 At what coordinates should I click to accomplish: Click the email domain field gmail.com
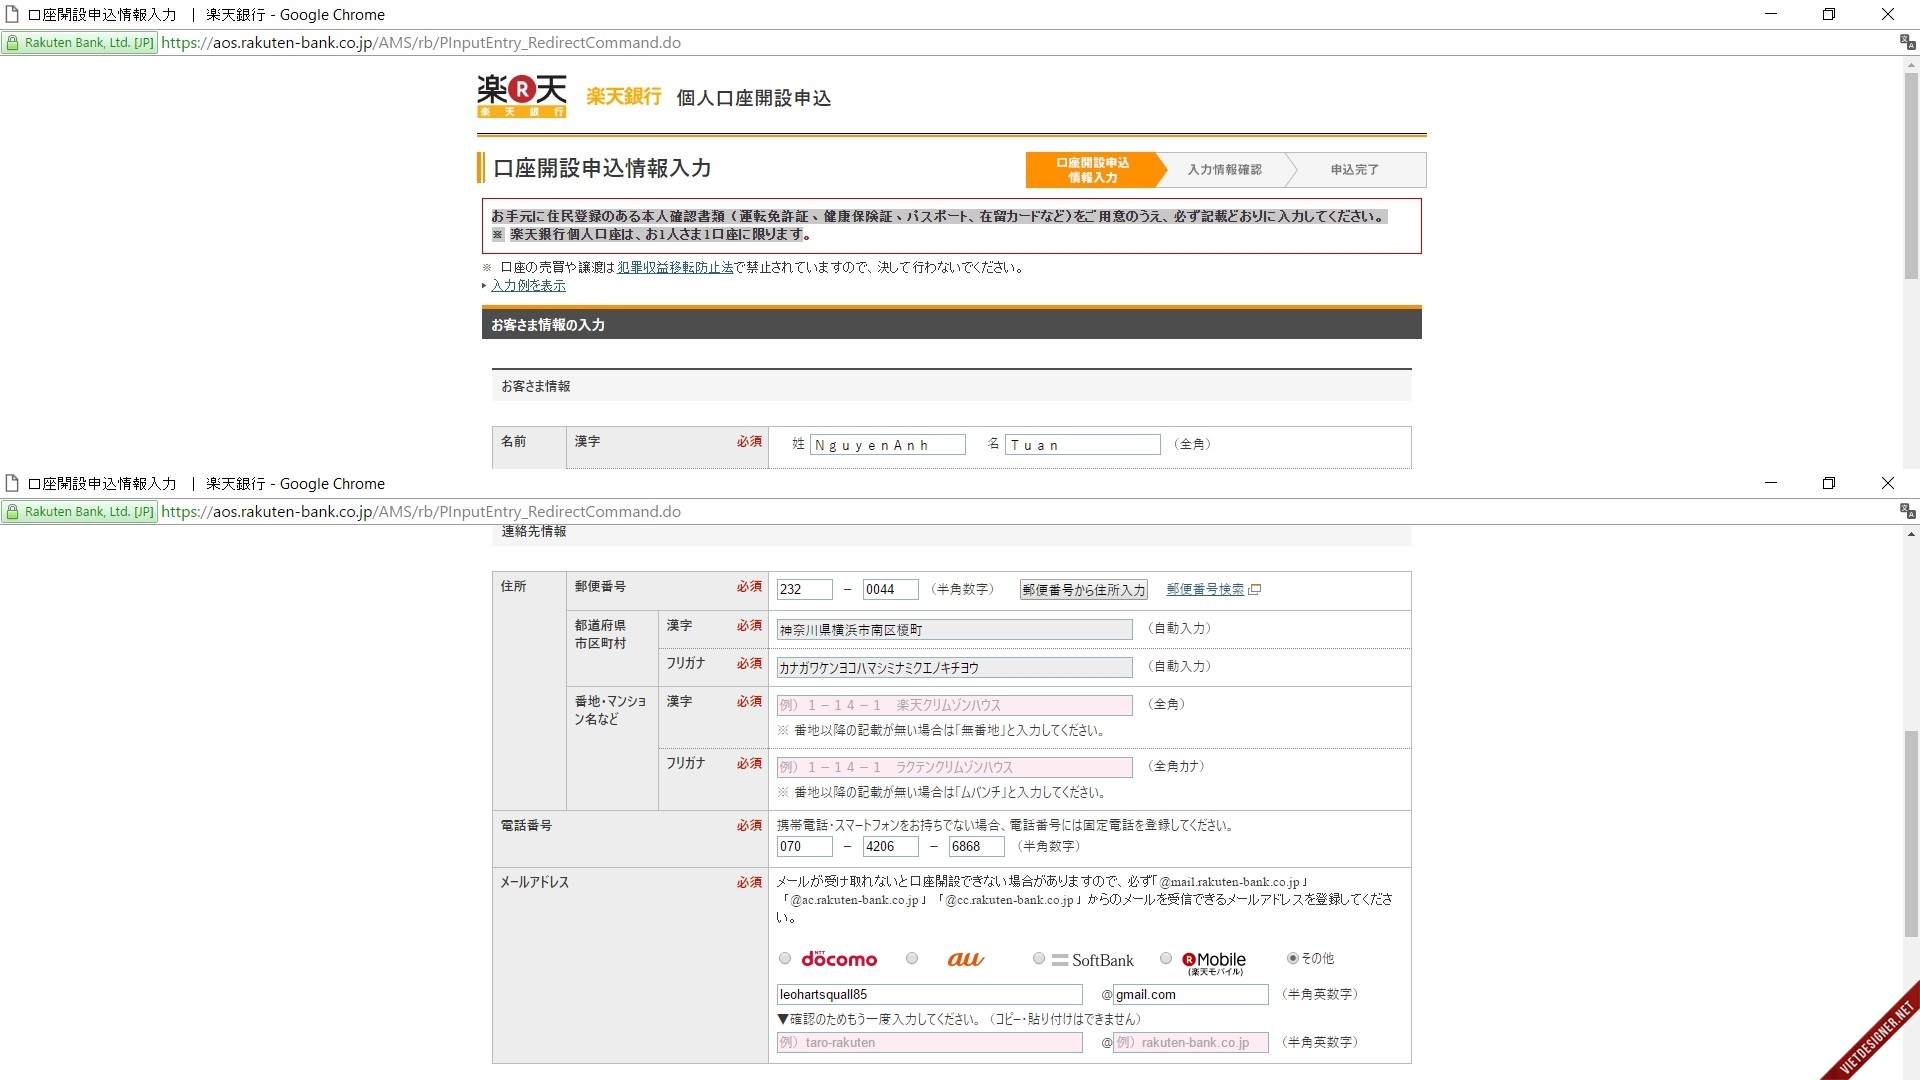click(x=1191, y=994)
